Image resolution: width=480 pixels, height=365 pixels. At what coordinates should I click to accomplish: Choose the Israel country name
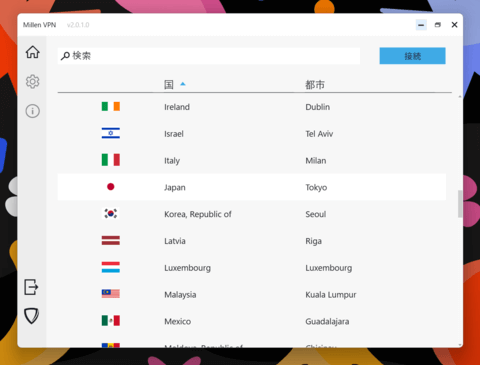pyautogui.click(x=174, y=134)
